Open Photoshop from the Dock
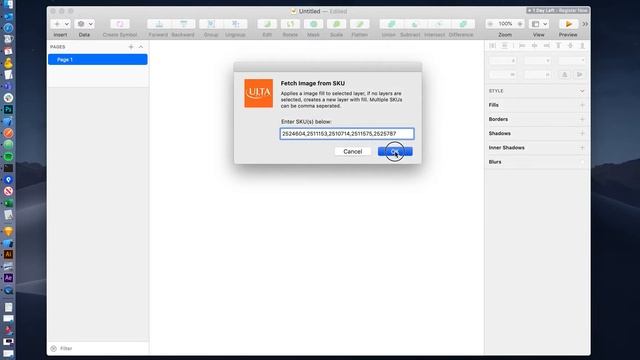Viewport: 640px width, 360px height. click(x=8, y=109)
